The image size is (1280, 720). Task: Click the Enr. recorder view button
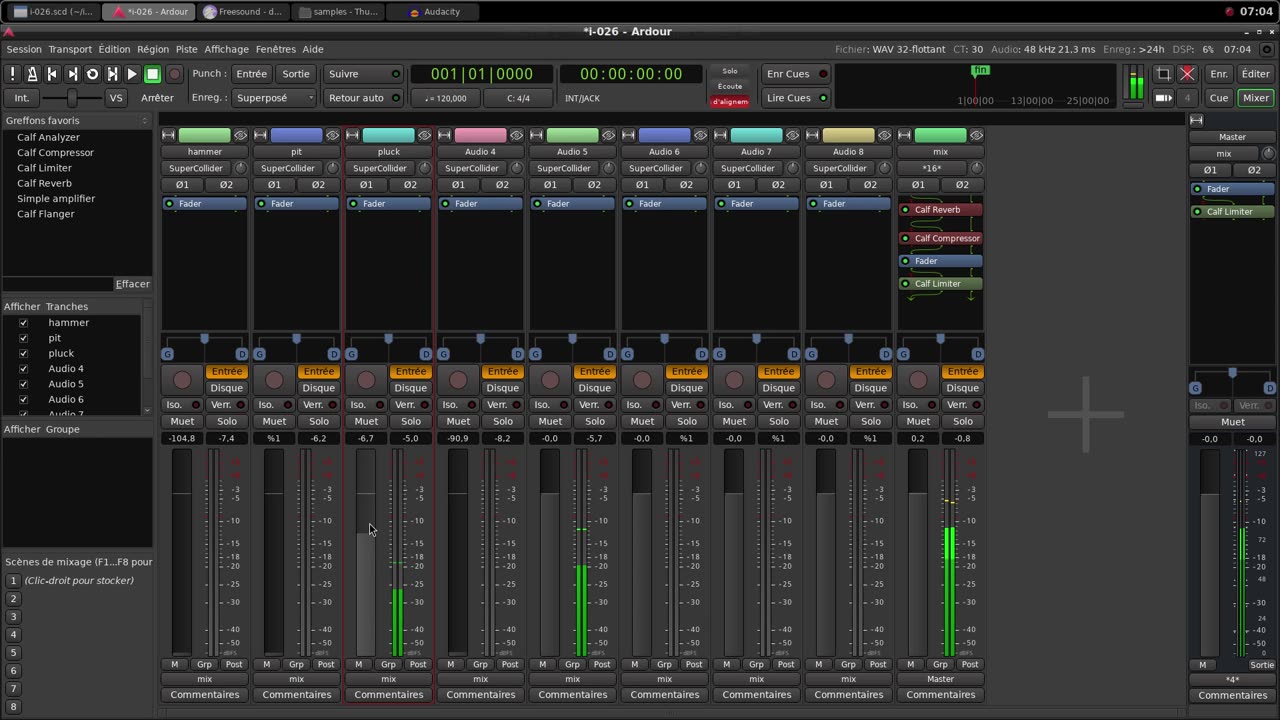1219,74
